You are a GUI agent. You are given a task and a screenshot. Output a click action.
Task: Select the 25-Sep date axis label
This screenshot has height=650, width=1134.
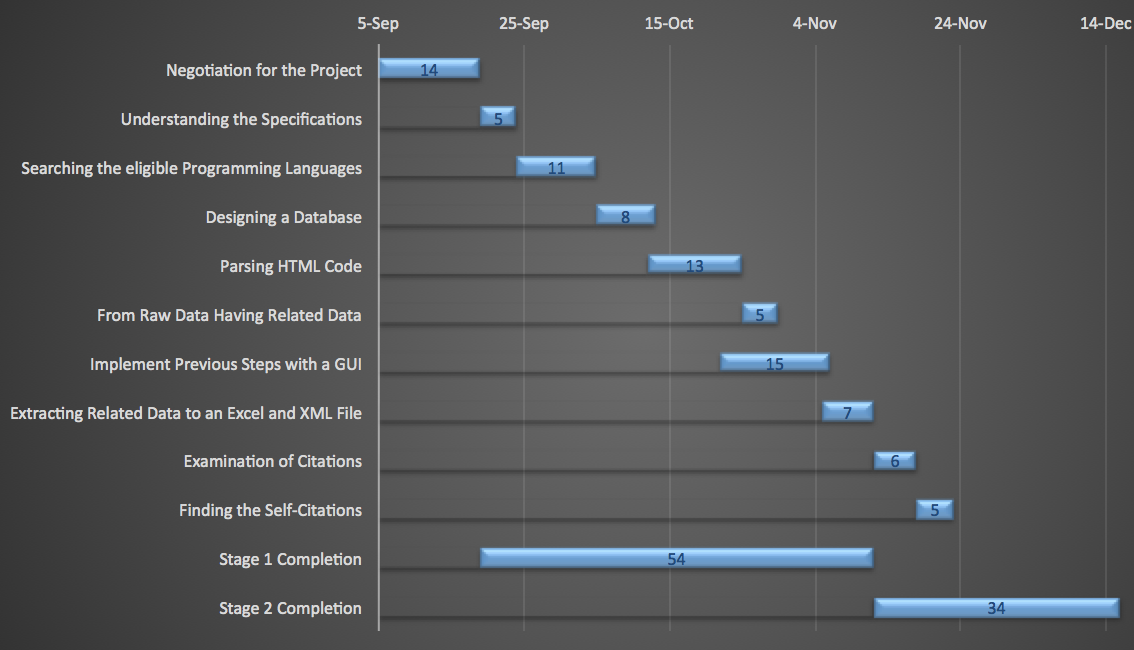[x=524, y=24]
